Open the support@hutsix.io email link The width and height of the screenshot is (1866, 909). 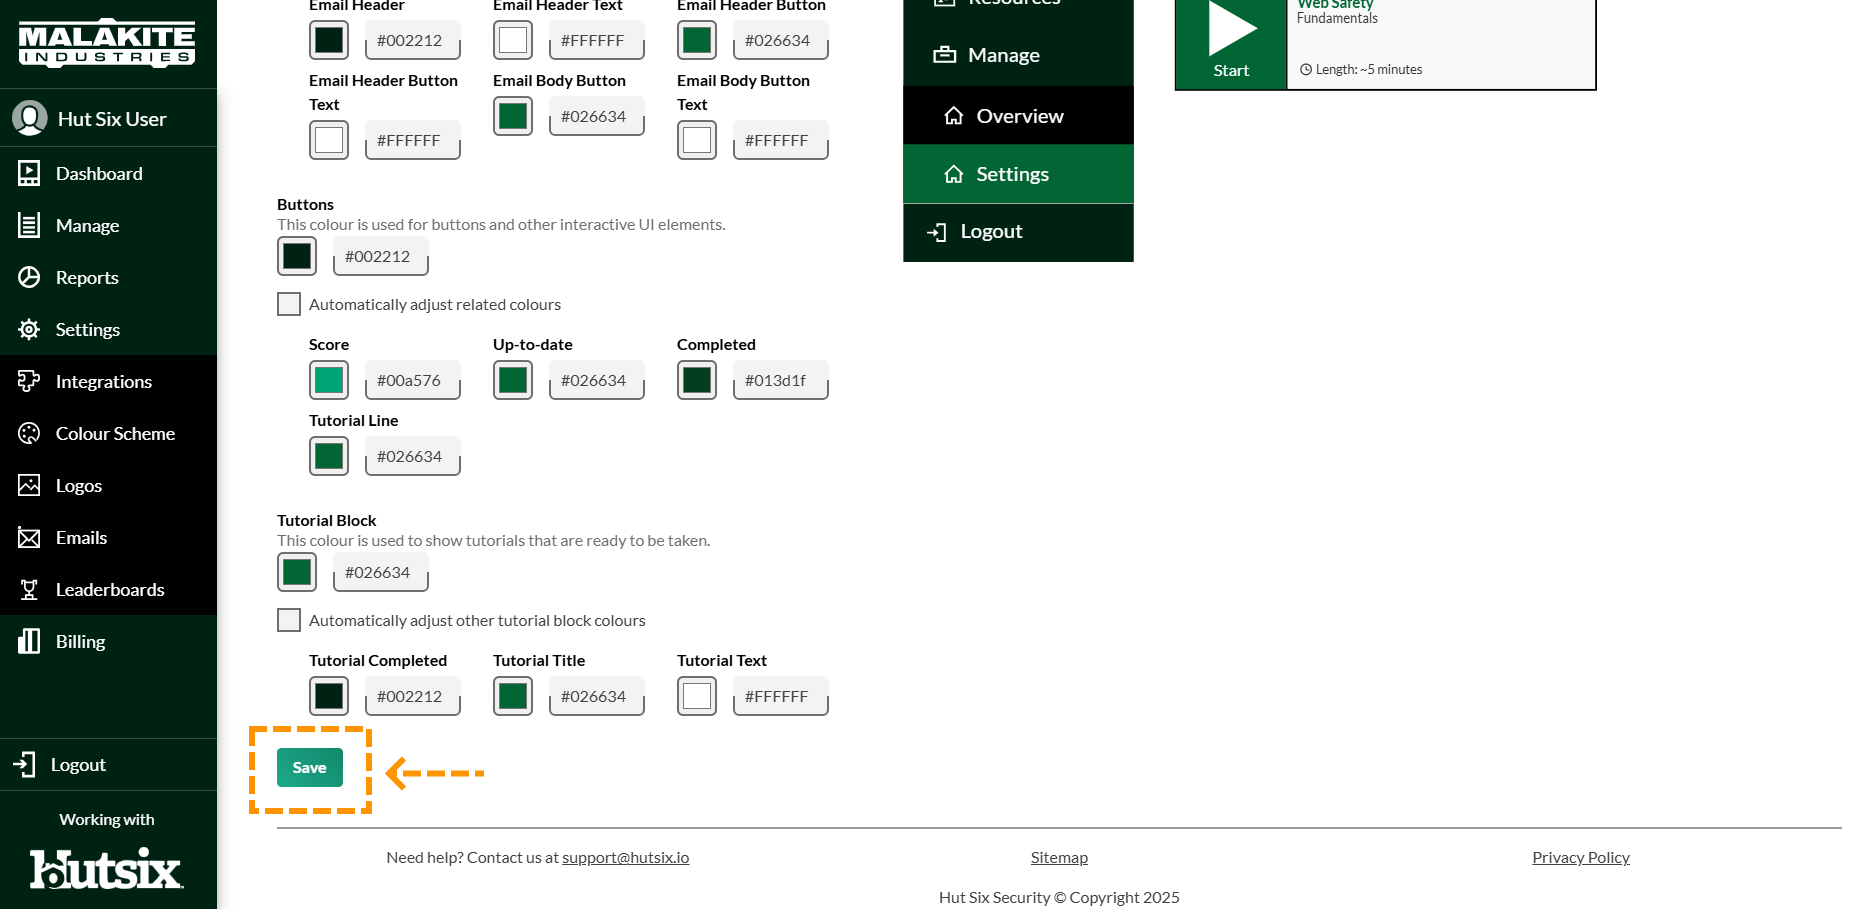(626, 857)
